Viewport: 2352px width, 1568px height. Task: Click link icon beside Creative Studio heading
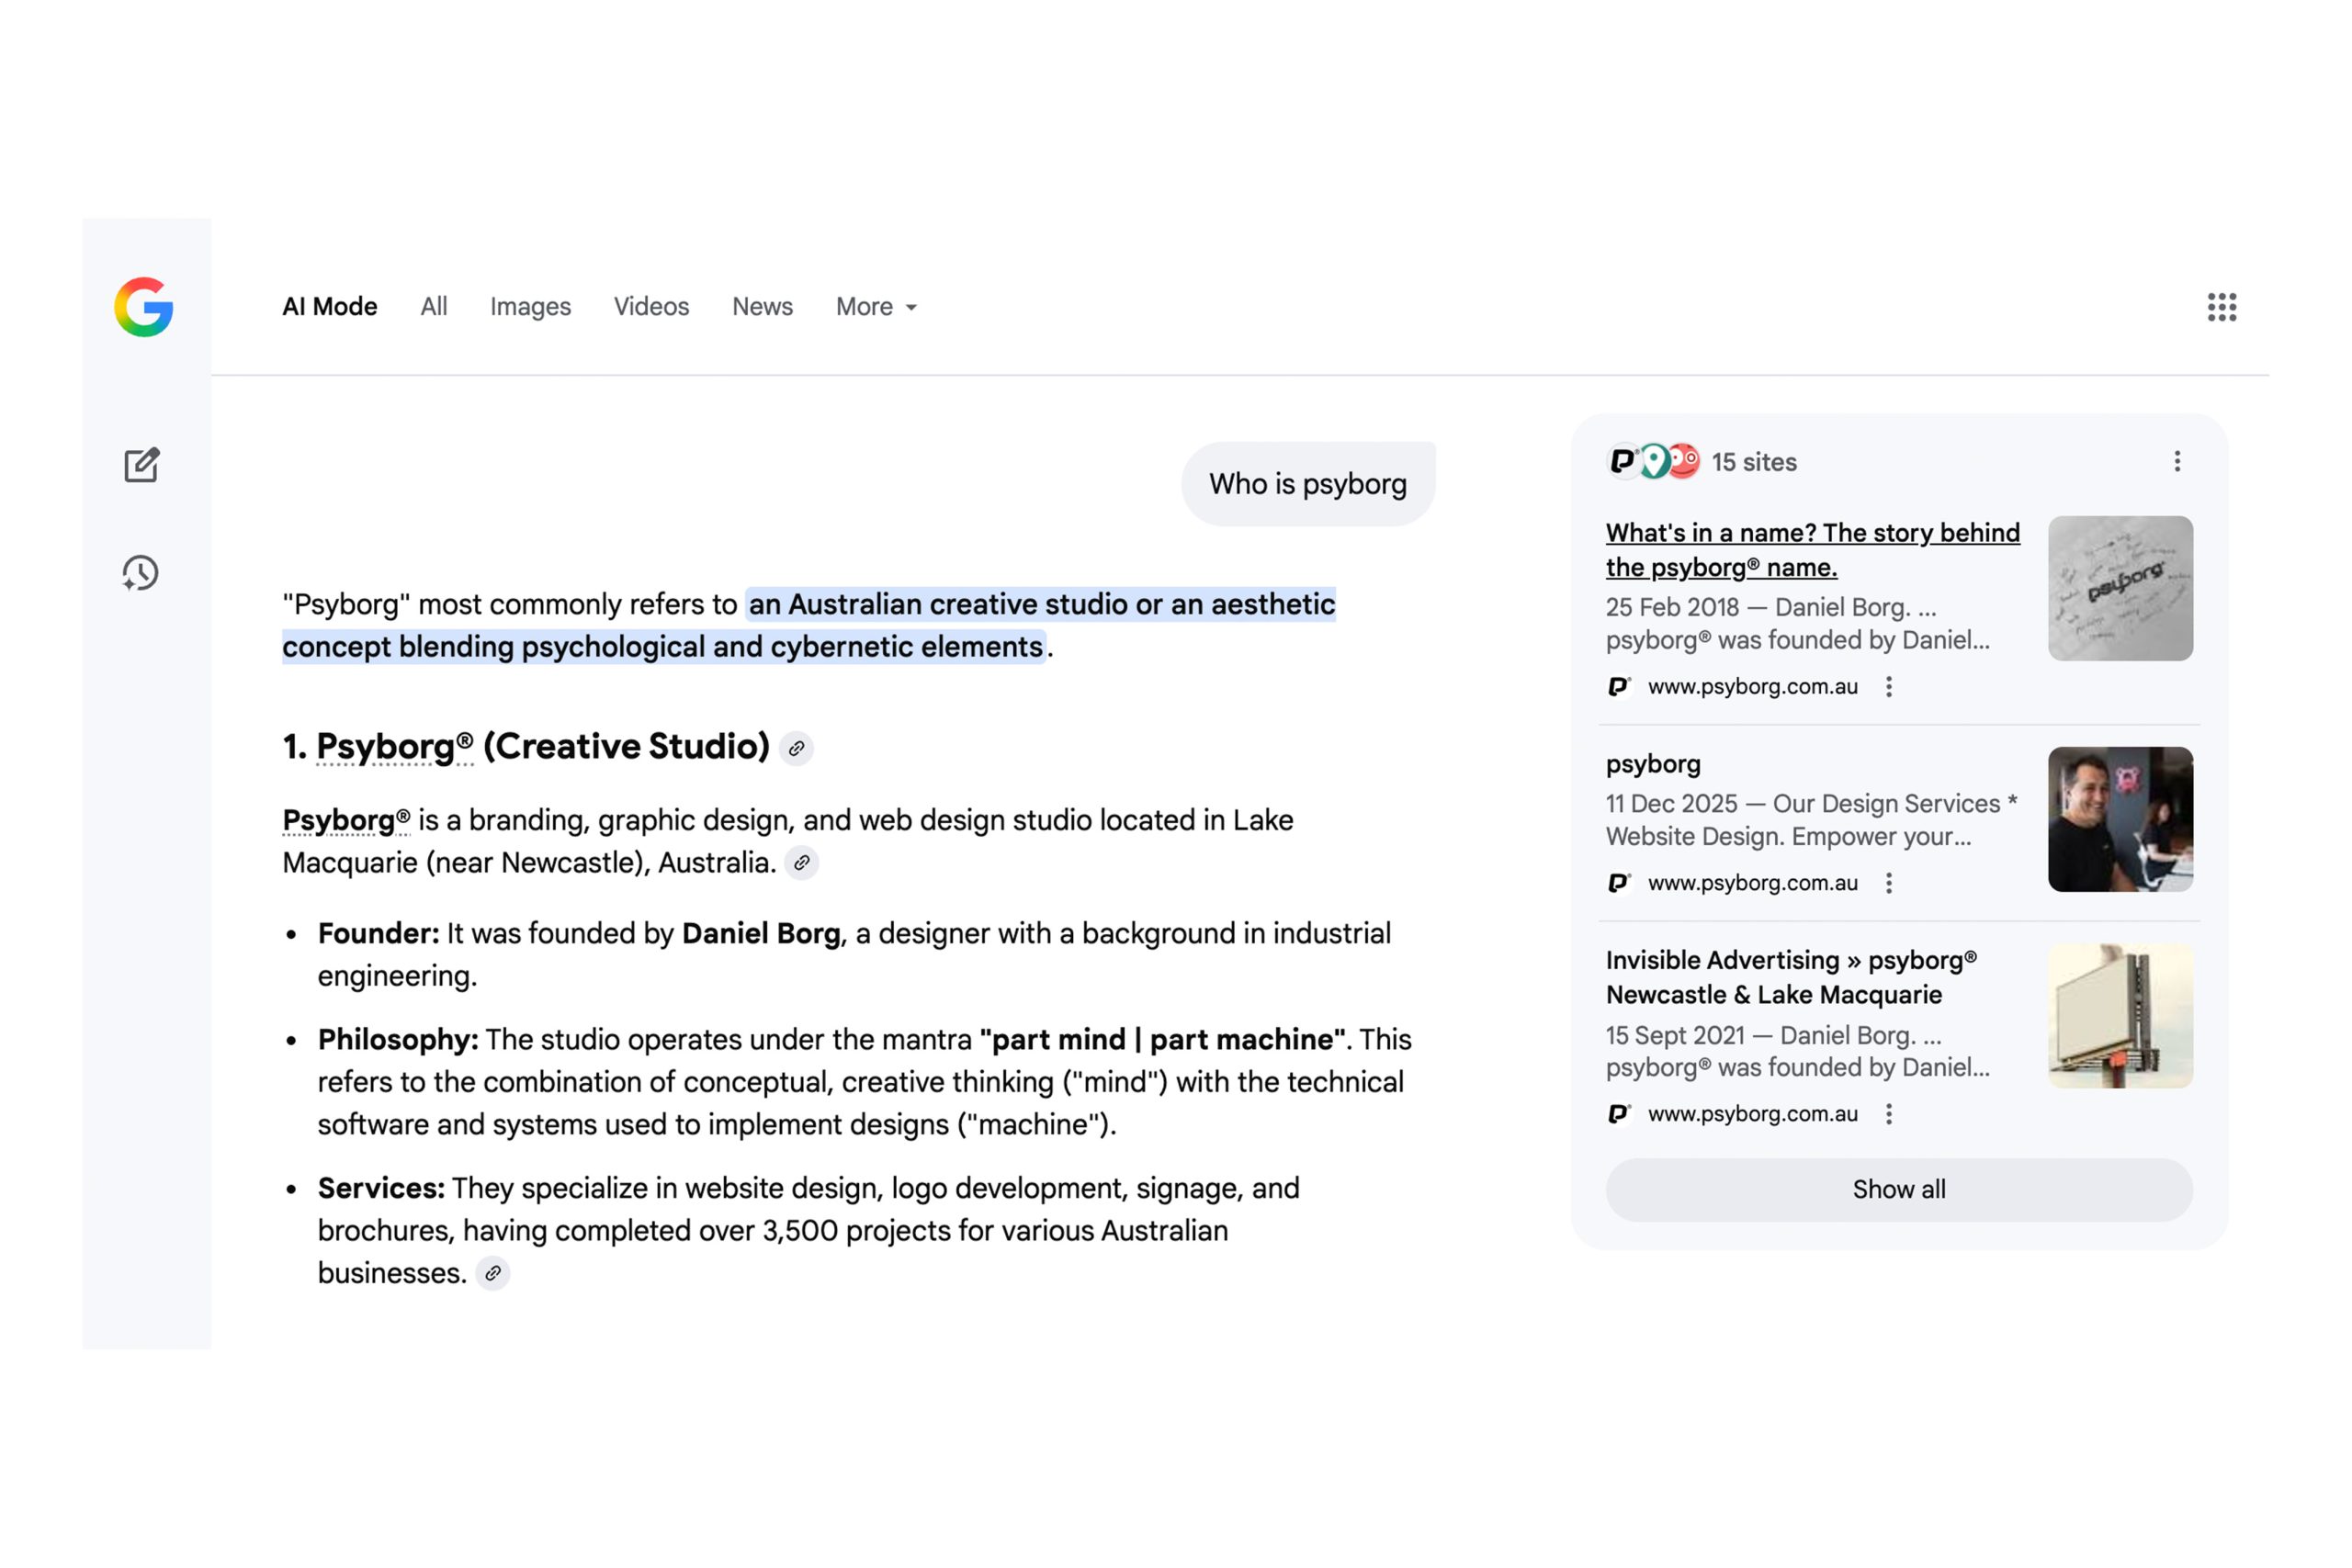point(796,748)
